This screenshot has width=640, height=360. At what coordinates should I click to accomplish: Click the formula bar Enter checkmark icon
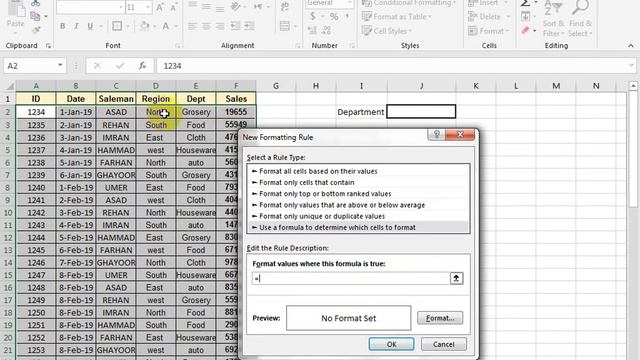[120, 65]
